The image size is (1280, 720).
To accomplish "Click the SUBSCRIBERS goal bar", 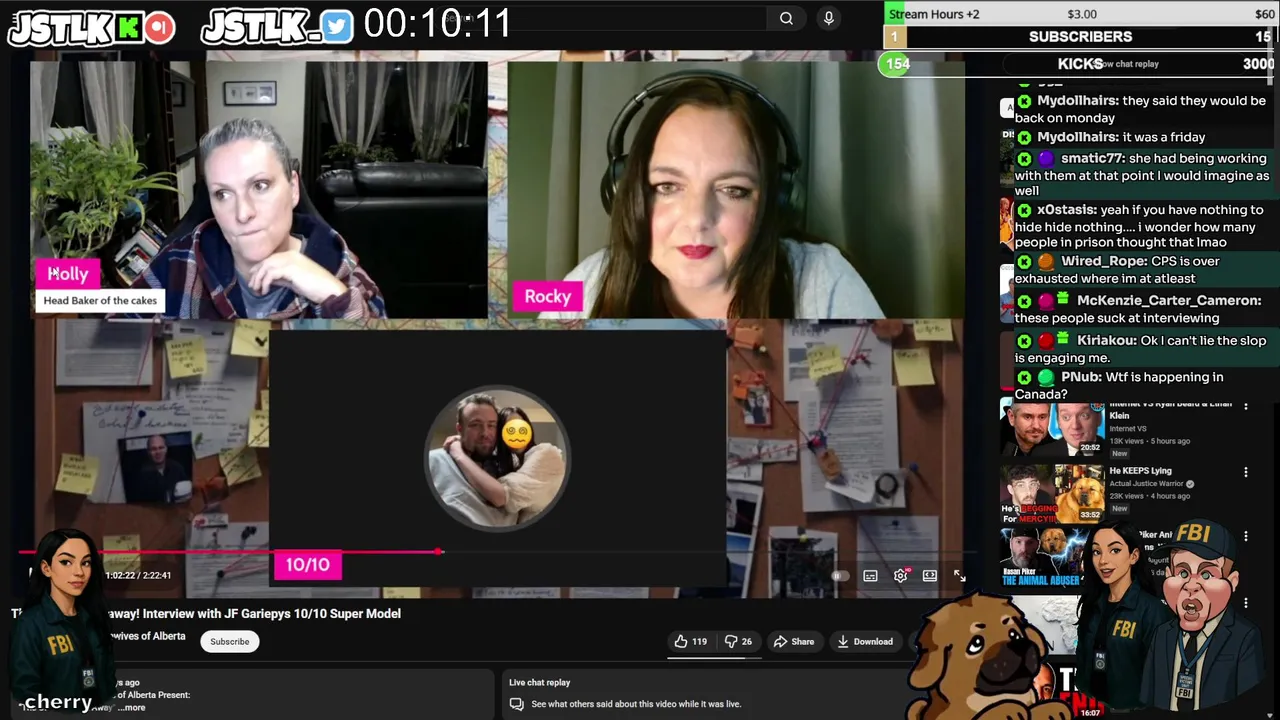I will (1081, 37).
